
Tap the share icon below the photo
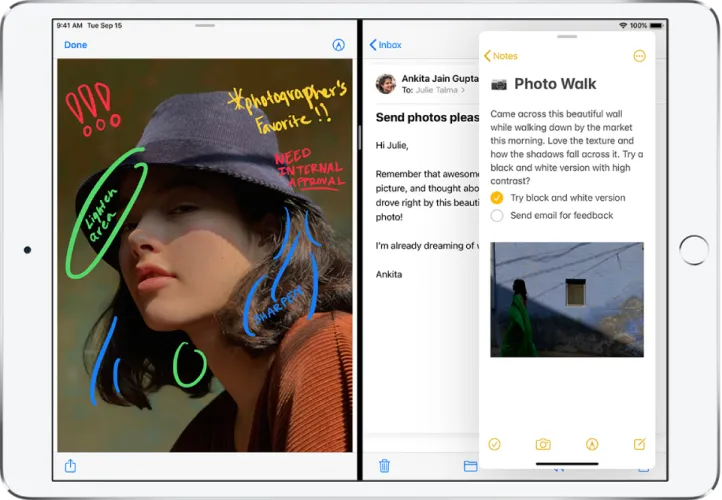(x=71, y=465)
